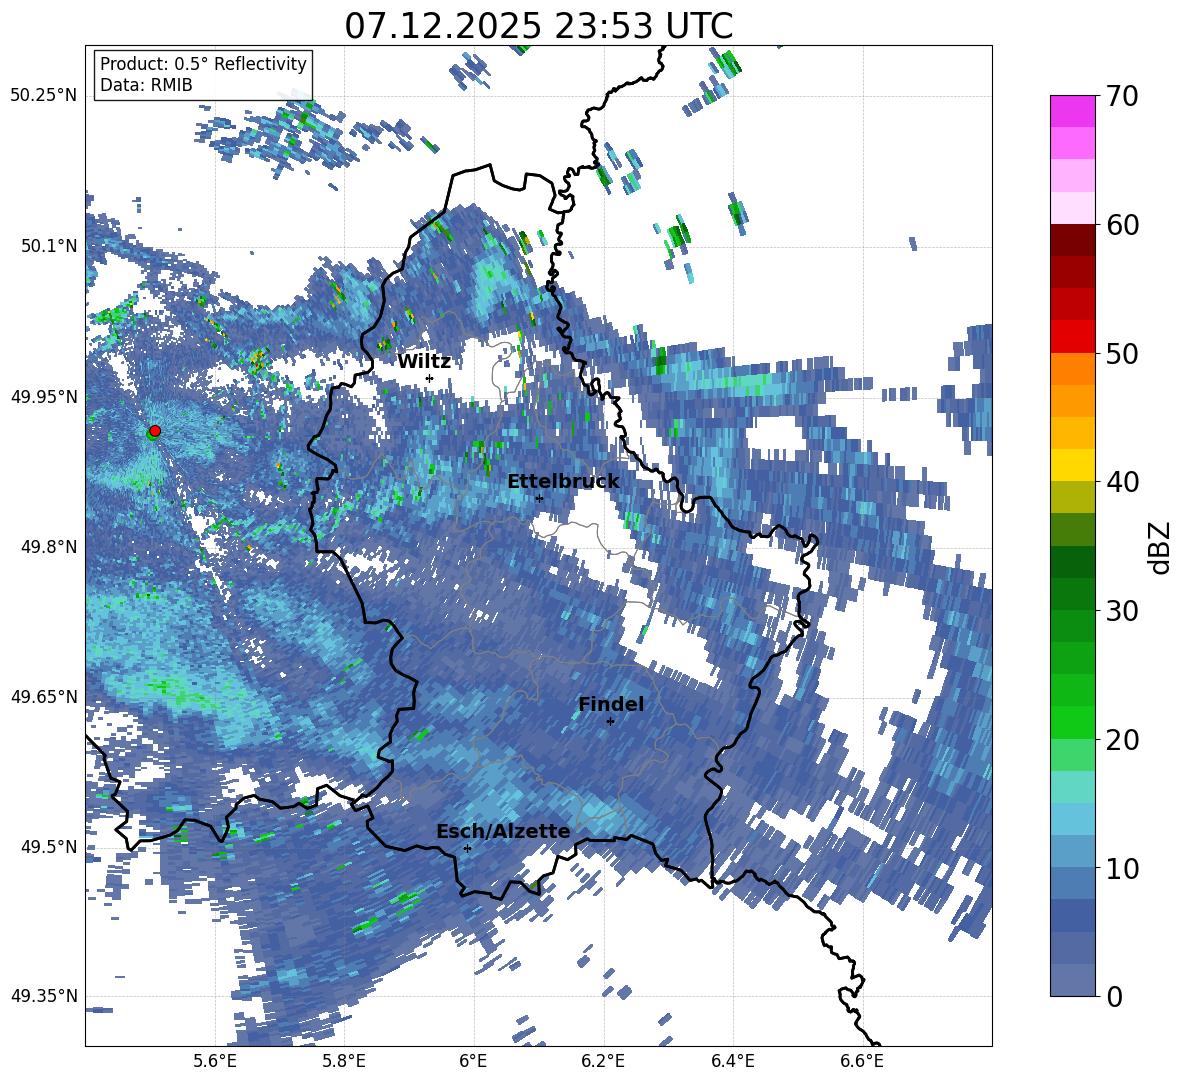Click the 50 dBZ colorbar label
This screenshot has height=1081, width=1184.
coord(1122,353)
